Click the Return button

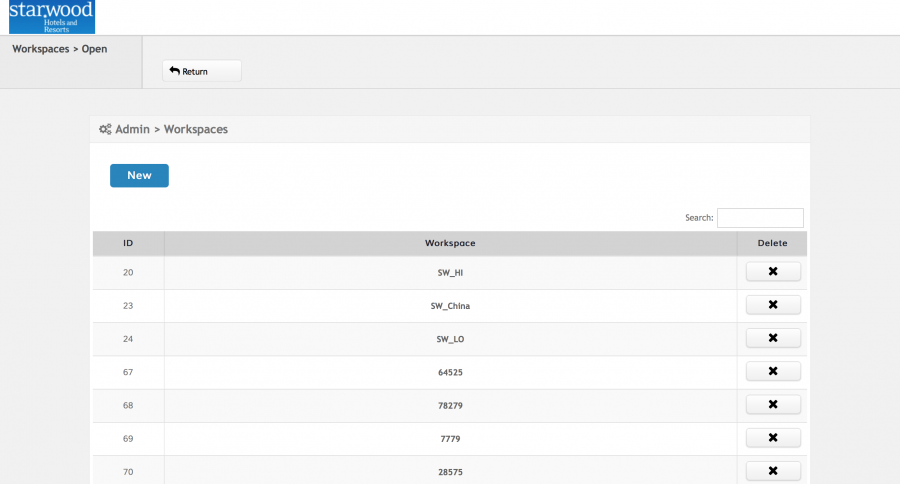tap(202, 71)
